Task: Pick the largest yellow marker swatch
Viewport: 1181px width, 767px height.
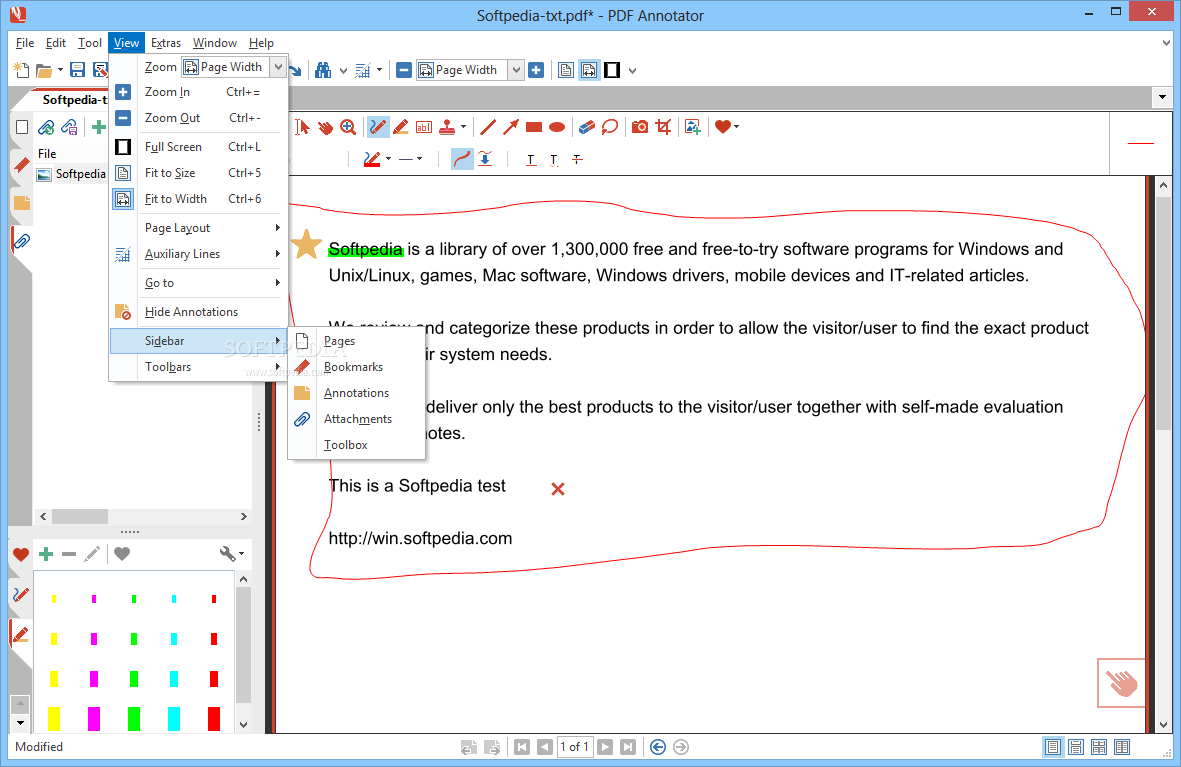Action: click(54, 718)
